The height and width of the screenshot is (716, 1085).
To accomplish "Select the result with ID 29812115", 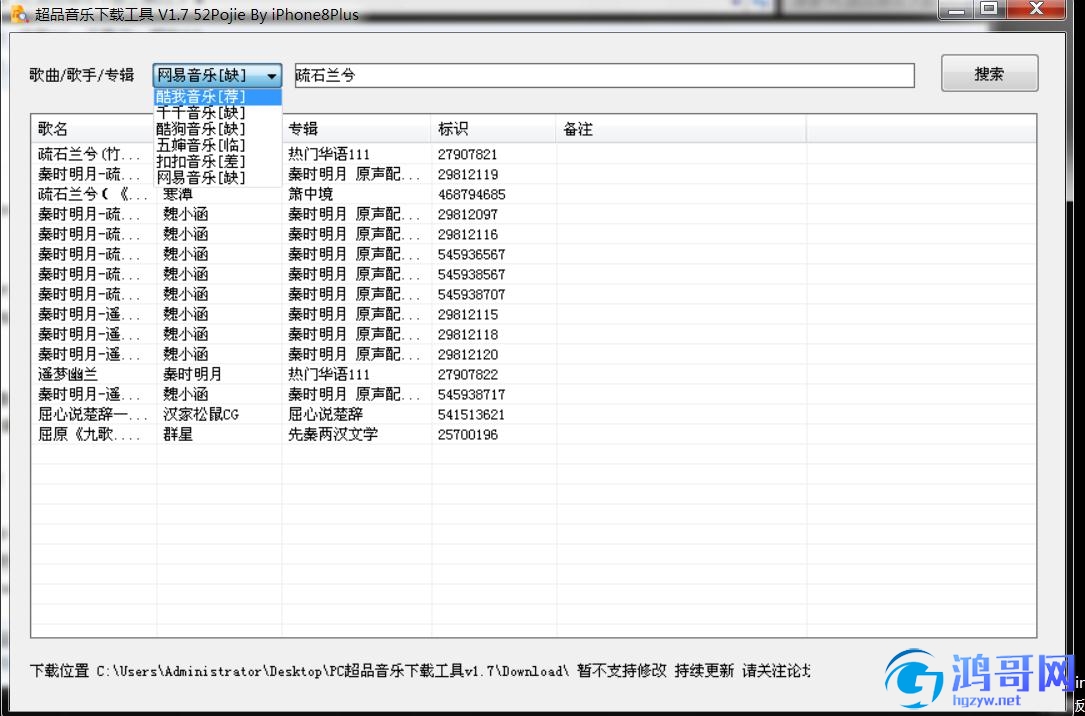I will tap(534, 315).
